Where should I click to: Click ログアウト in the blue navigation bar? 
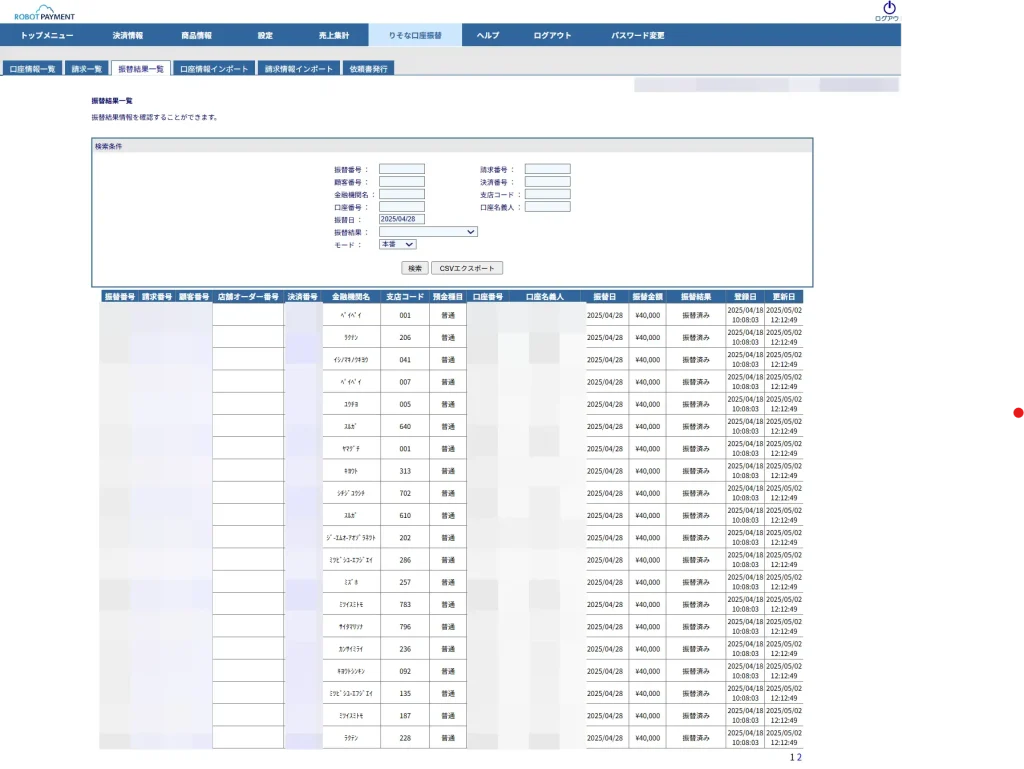click(x=552, y=35)
